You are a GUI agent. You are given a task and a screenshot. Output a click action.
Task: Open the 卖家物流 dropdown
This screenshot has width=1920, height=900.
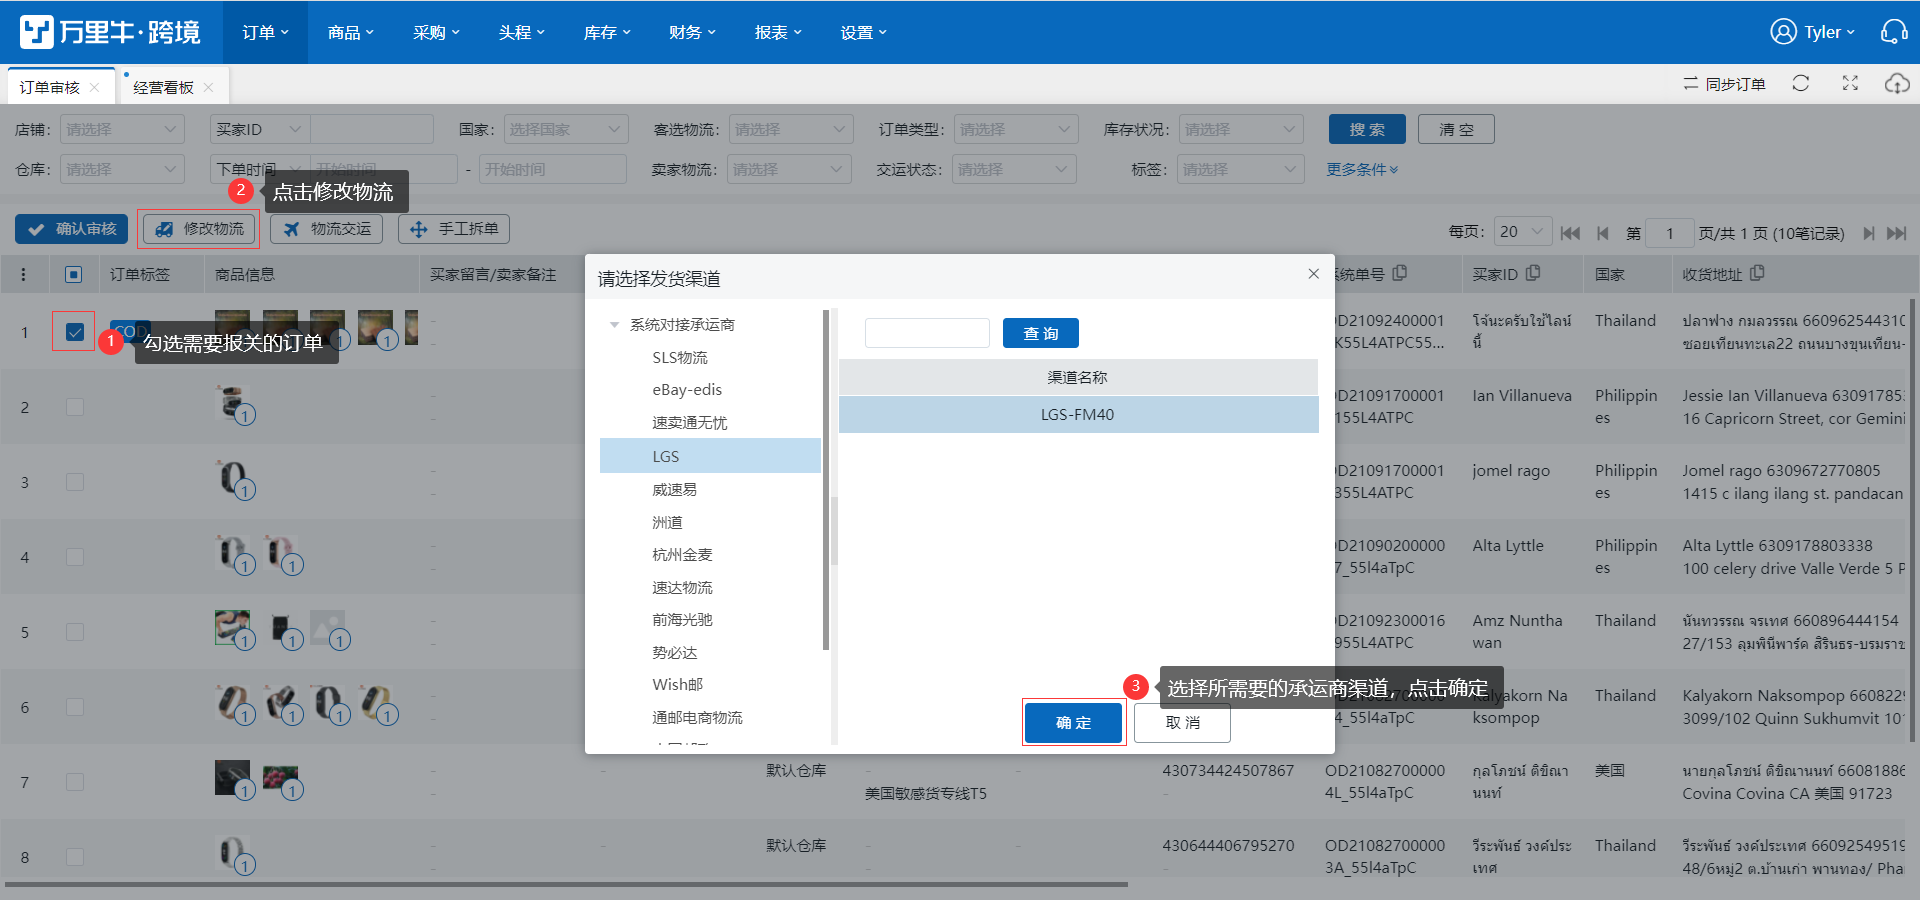point(788,169)
